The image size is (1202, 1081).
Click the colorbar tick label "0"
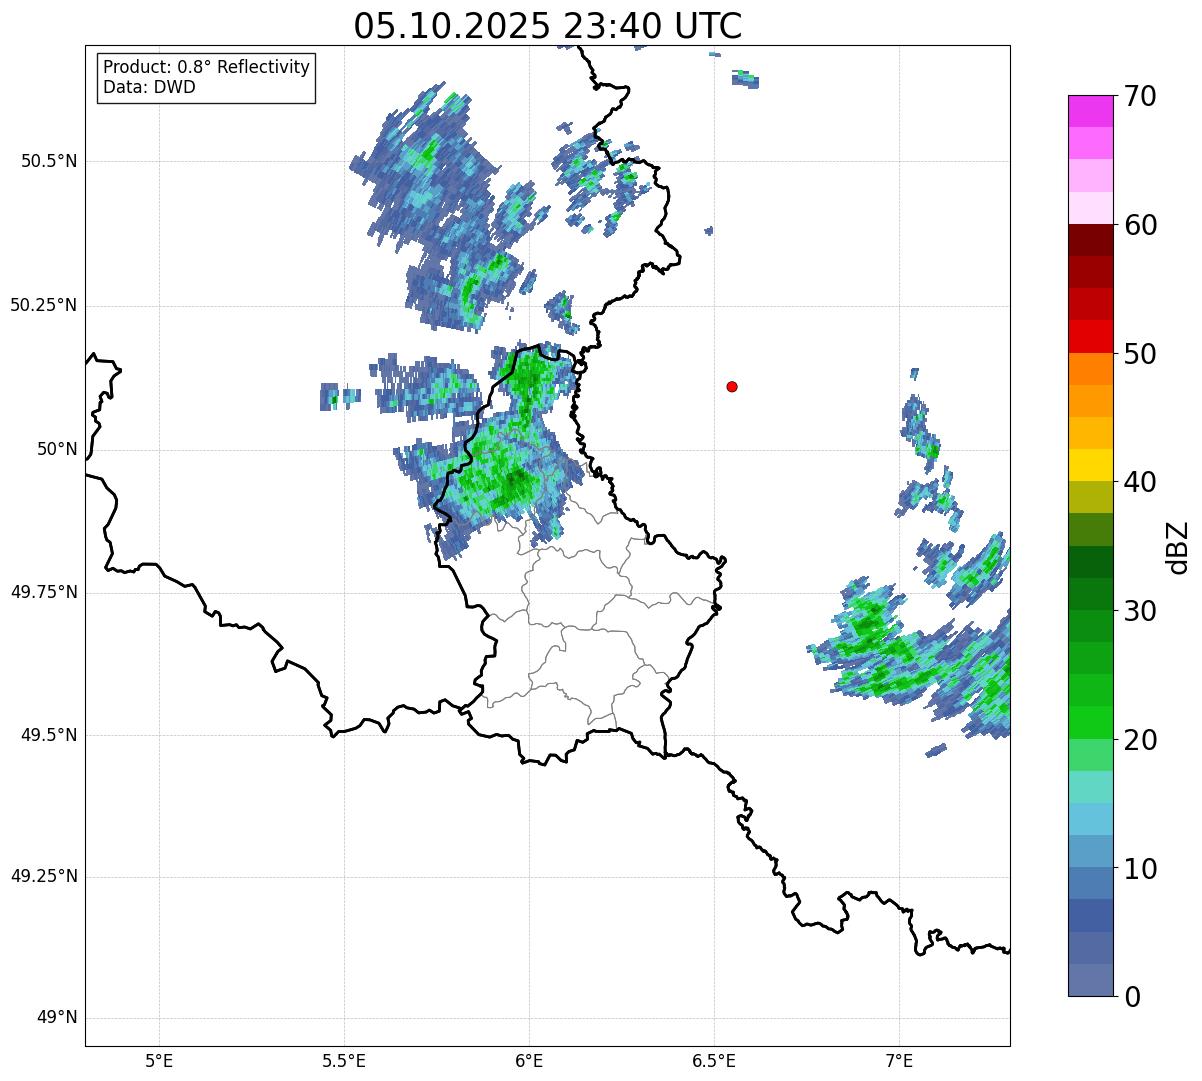pos(1132,997)
